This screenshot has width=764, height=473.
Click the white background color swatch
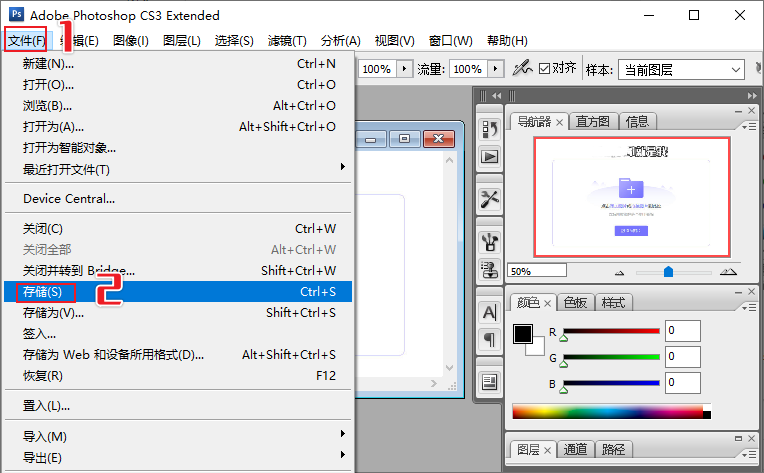pos(537,349)
